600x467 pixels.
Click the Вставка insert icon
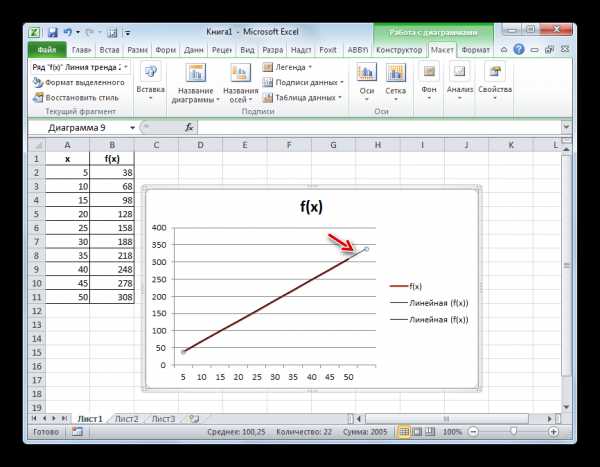[x=150, y=72]
